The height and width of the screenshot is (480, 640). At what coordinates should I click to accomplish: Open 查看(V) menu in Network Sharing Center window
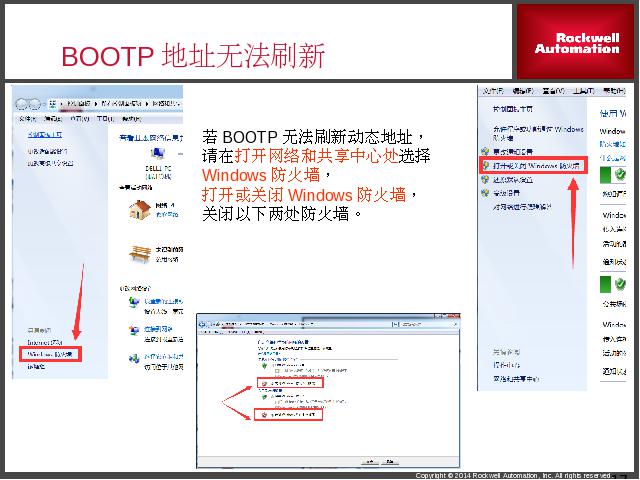tap(80, 119)
